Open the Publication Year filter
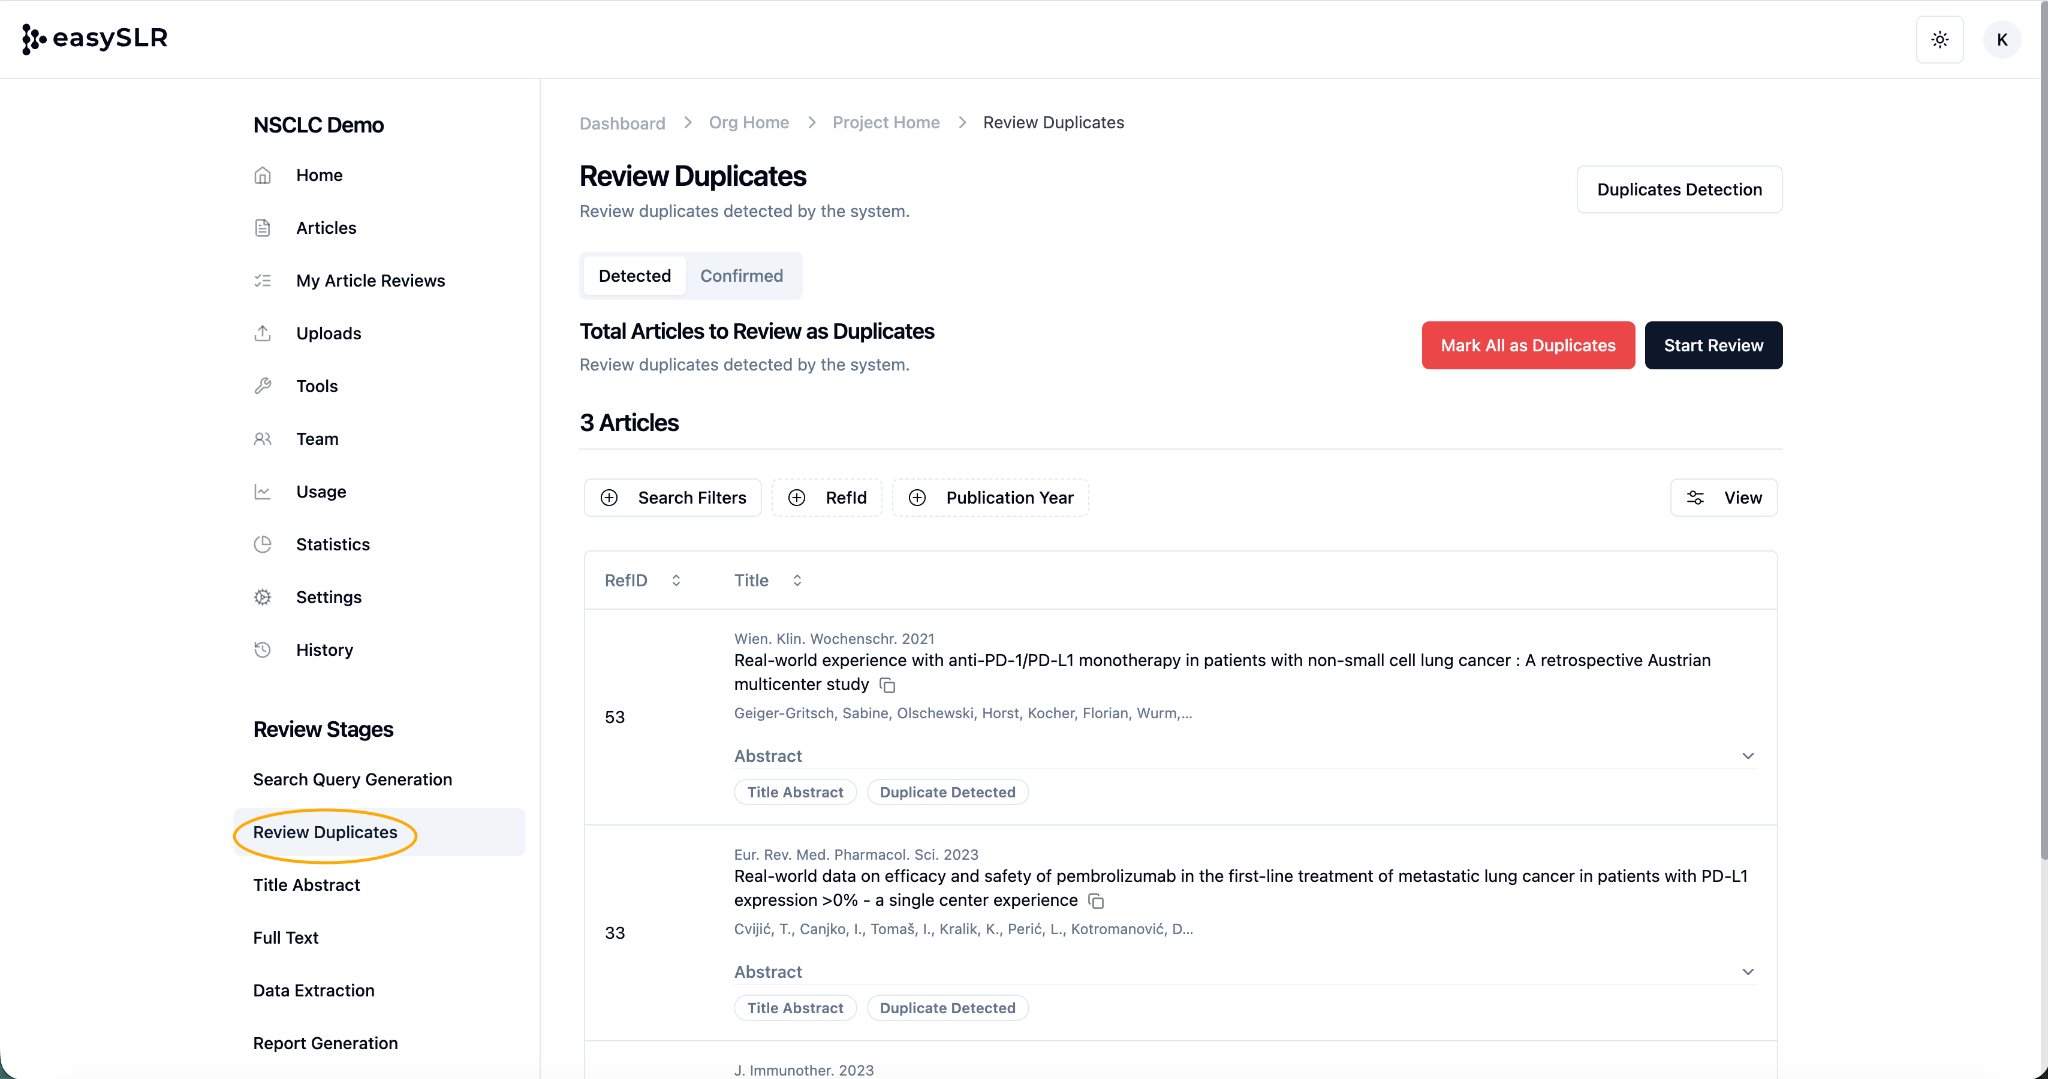Viewport: 2048px width, 1079px height. [990, 498]
